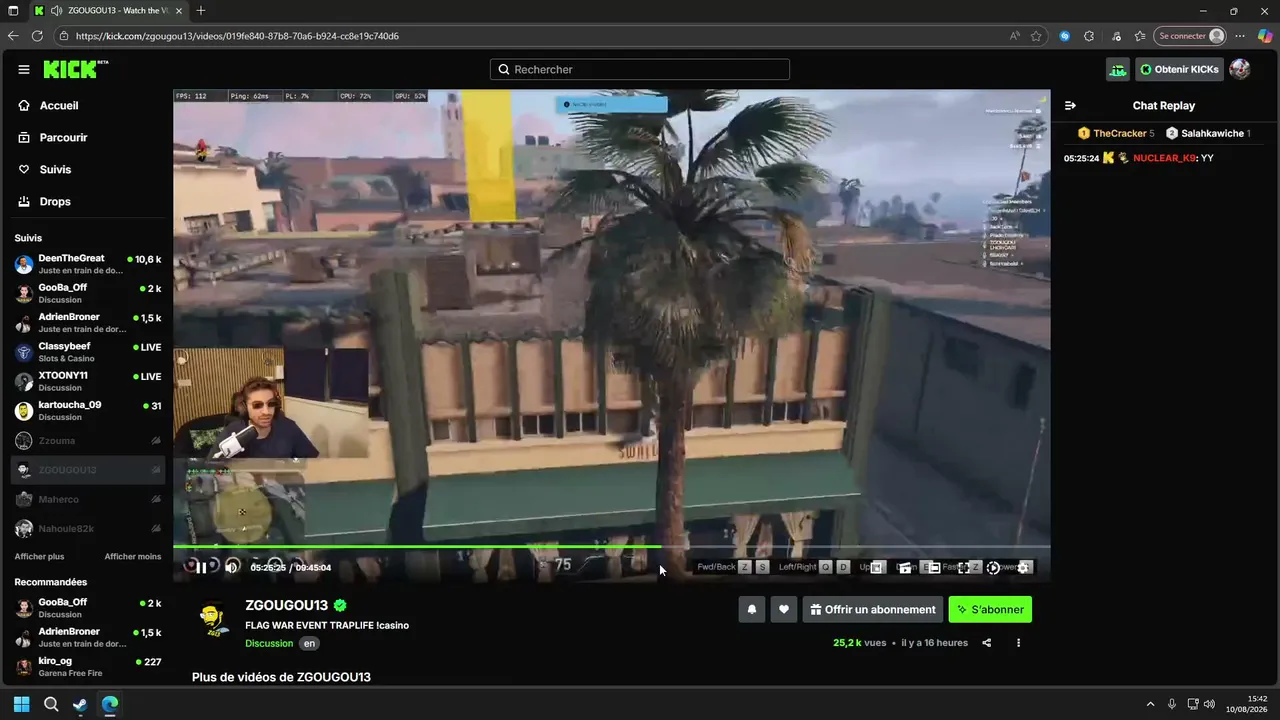Click Obtenir KICKs button
This screenshot has width=1280, height=720.
[1179, 69]
